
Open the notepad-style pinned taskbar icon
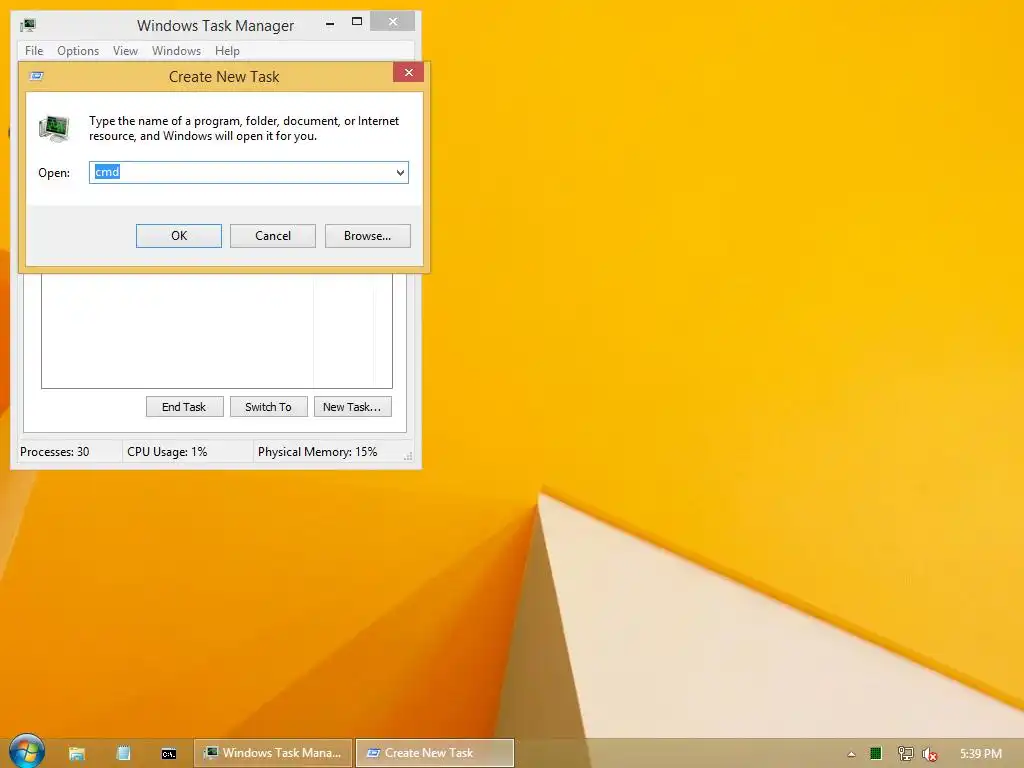click(x=123, y=754)
